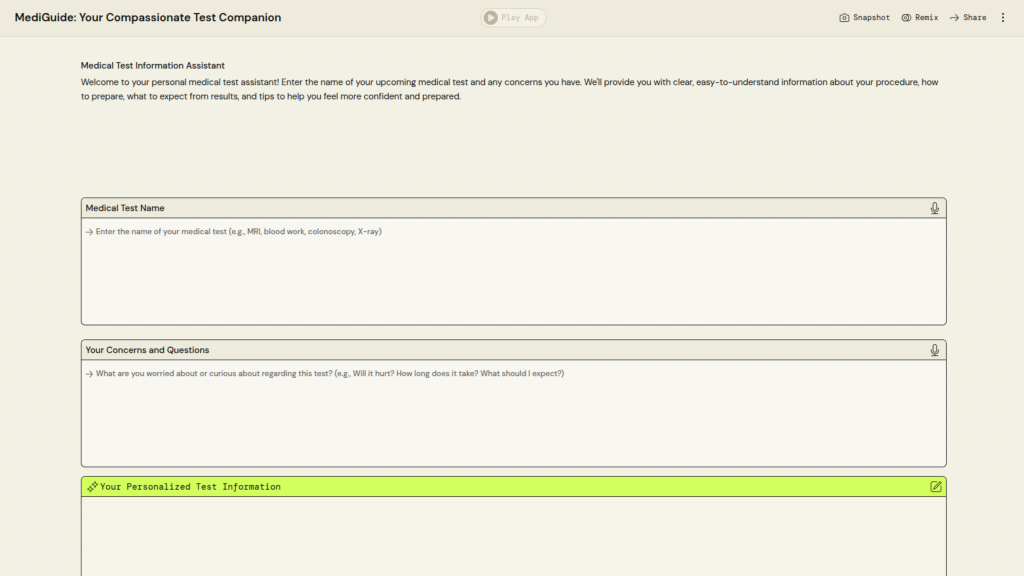This screenshot has width=1024, height=576.
Task: Click the arrow icon next to Share
Action: [954, 18]
